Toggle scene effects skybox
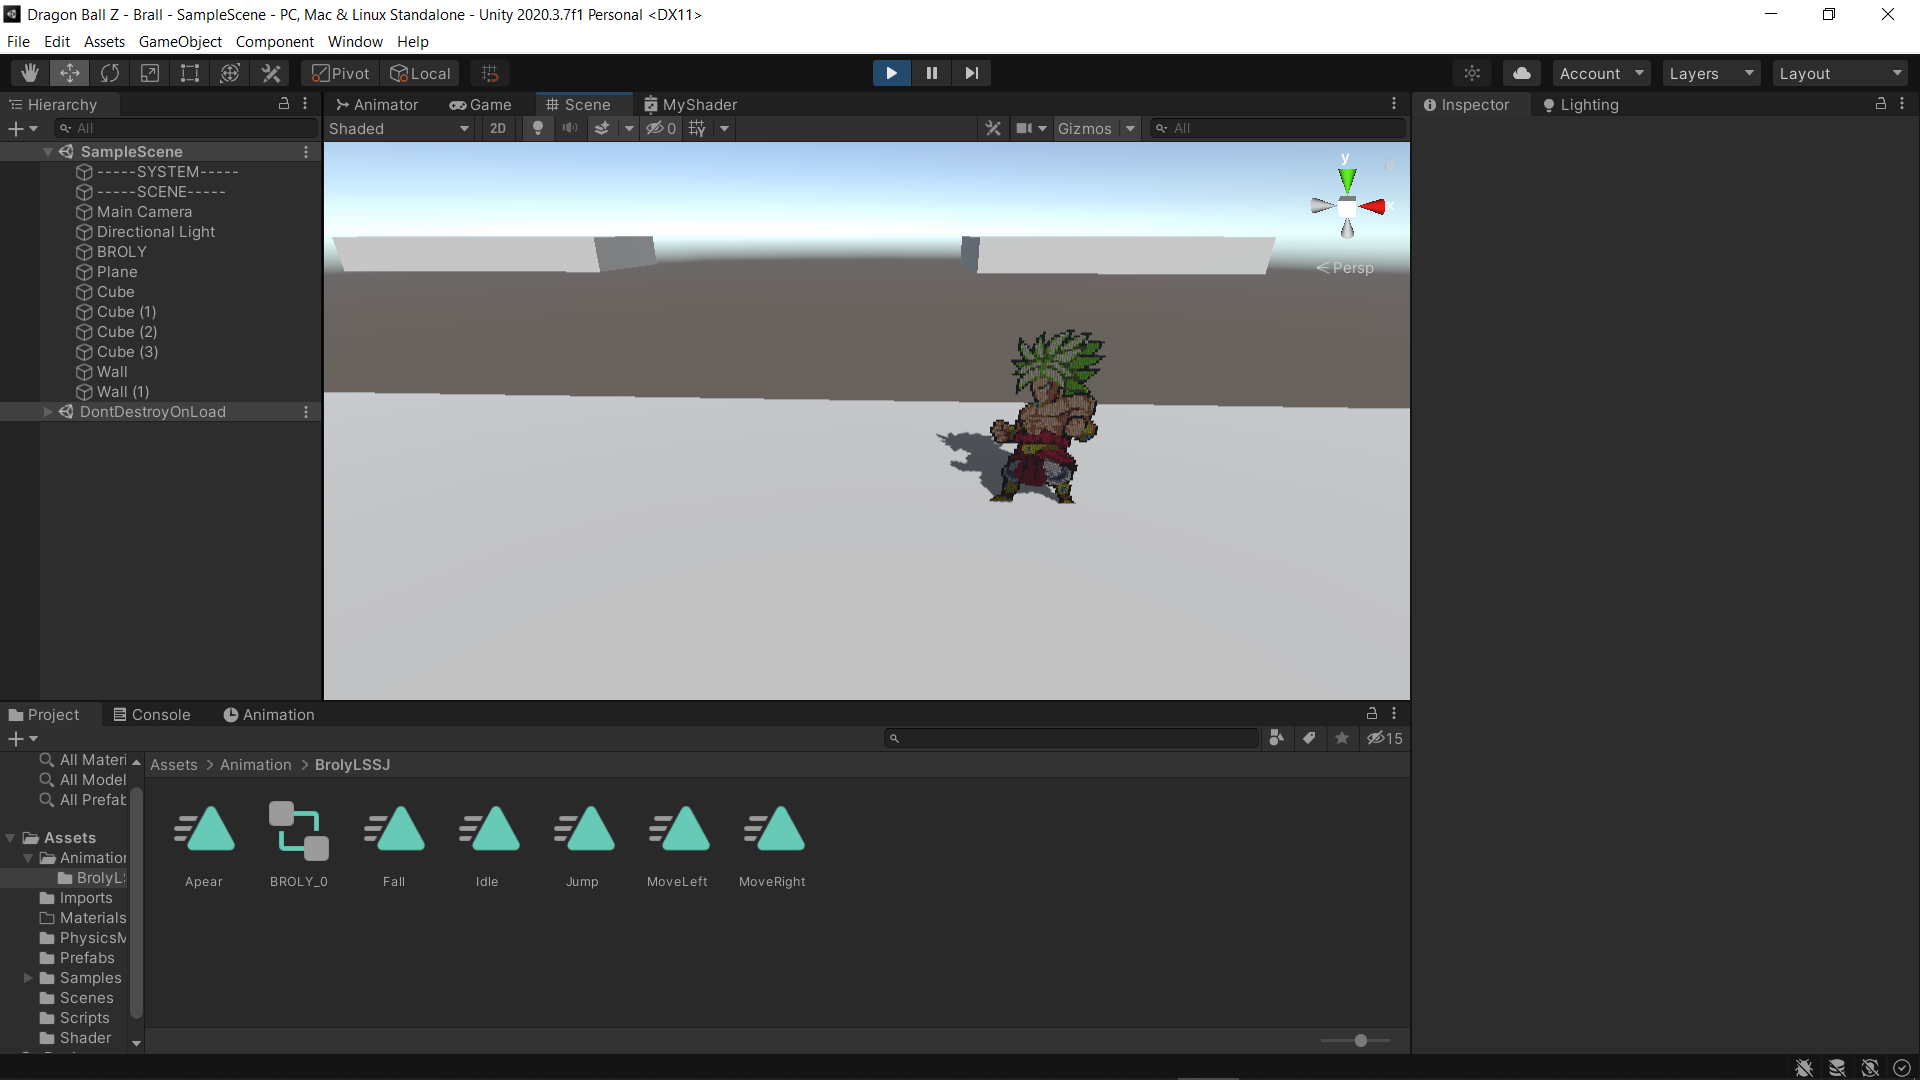Viewport: 1920px width, 1080px height. click(602, 128)
